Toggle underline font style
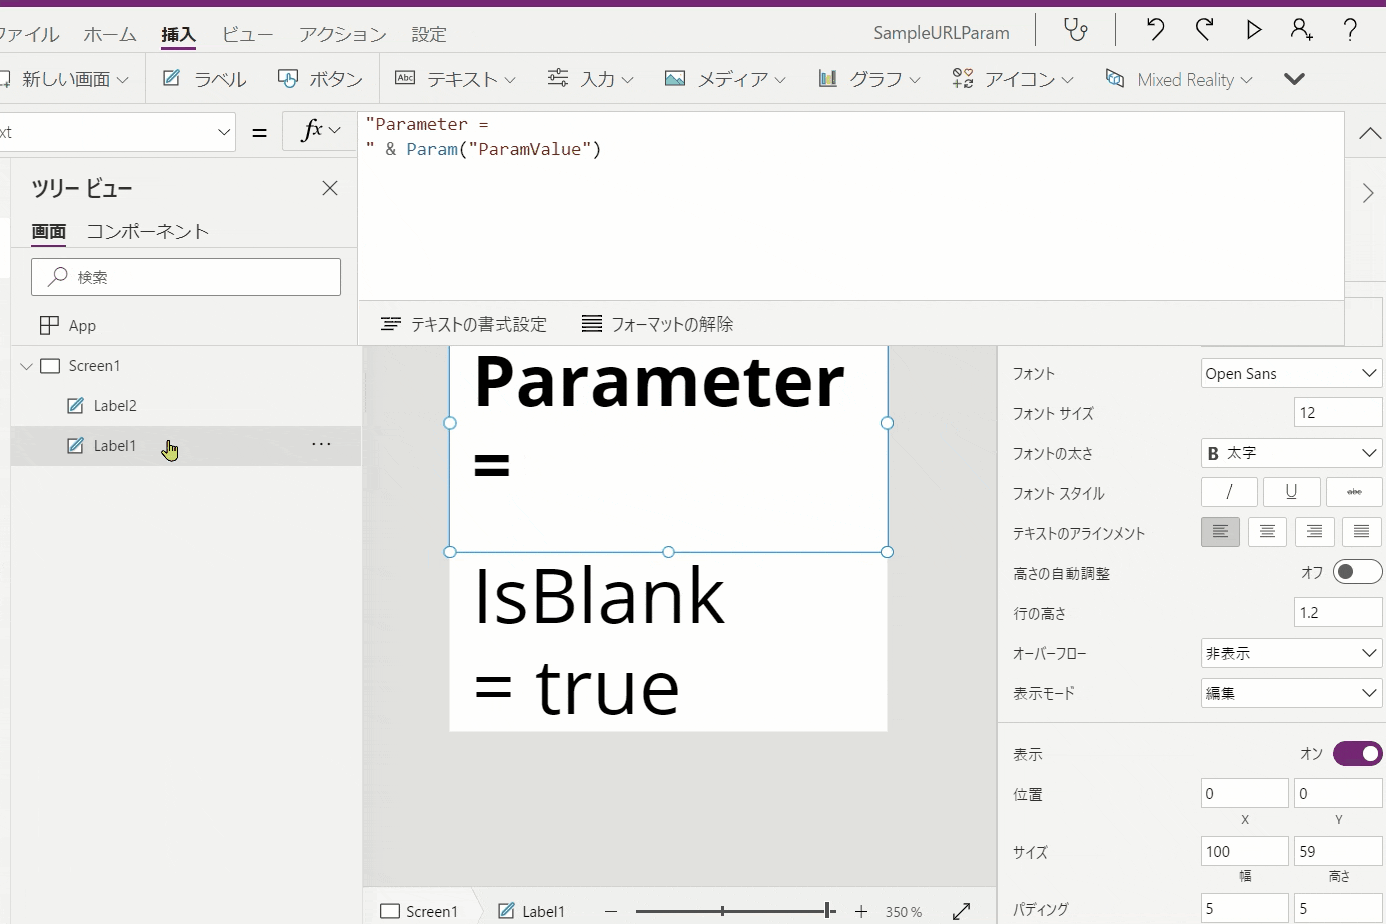1386x924 pixels. coord(1291,492)
